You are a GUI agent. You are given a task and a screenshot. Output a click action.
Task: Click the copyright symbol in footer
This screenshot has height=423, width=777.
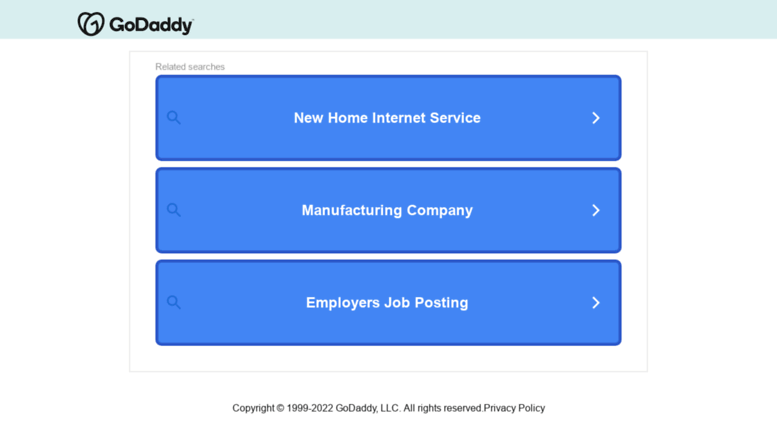(x=280, y=408)
